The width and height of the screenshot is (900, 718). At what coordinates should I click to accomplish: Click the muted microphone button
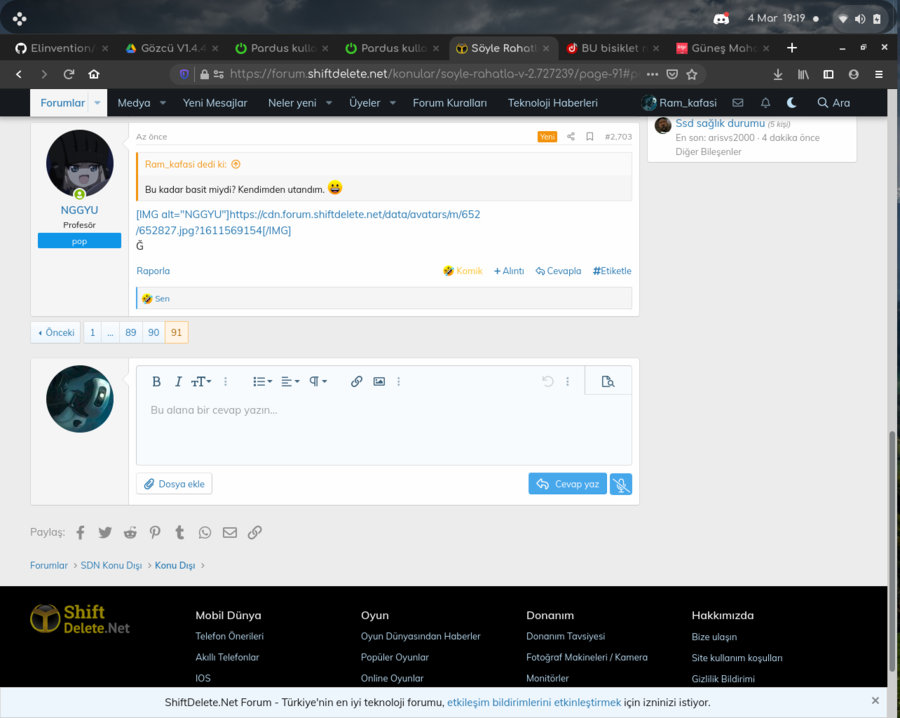click(x=620, y=484)
